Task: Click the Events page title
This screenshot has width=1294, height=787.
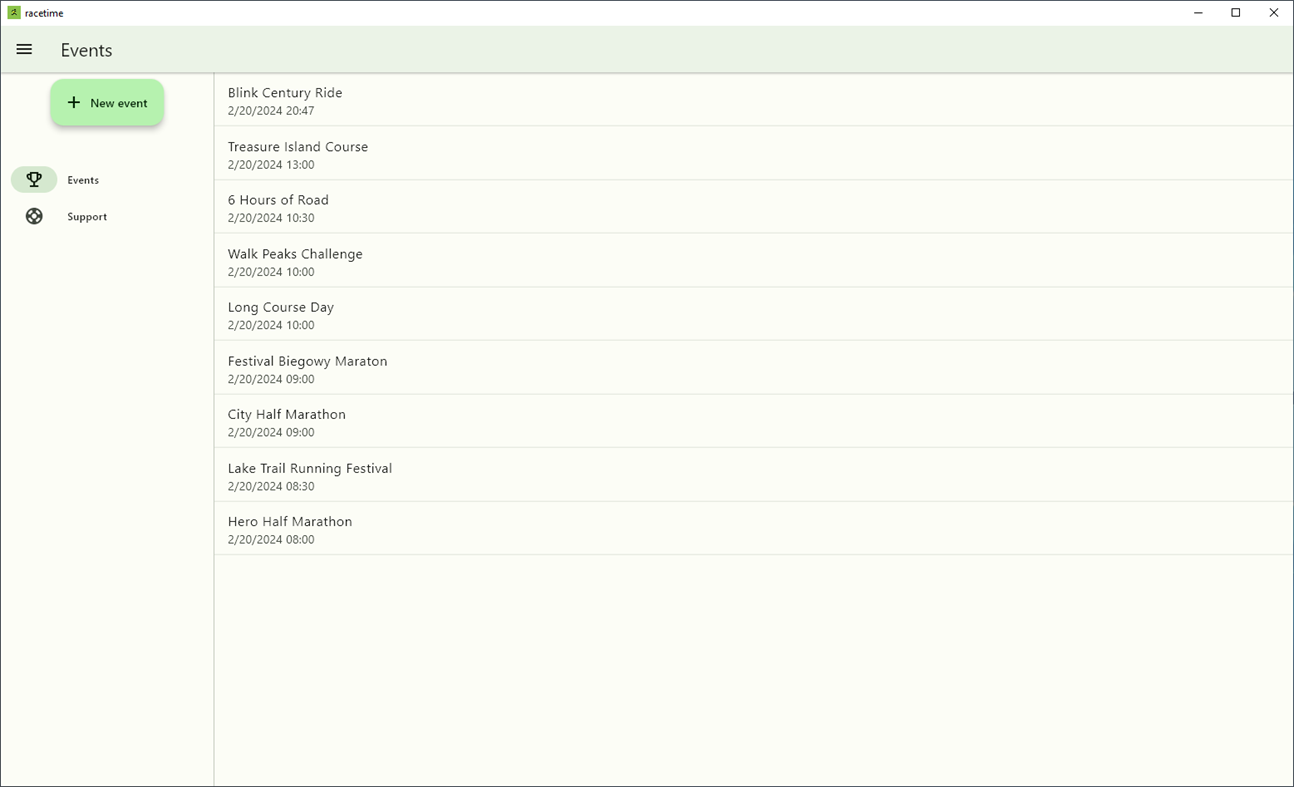Action: pos(86,50)
